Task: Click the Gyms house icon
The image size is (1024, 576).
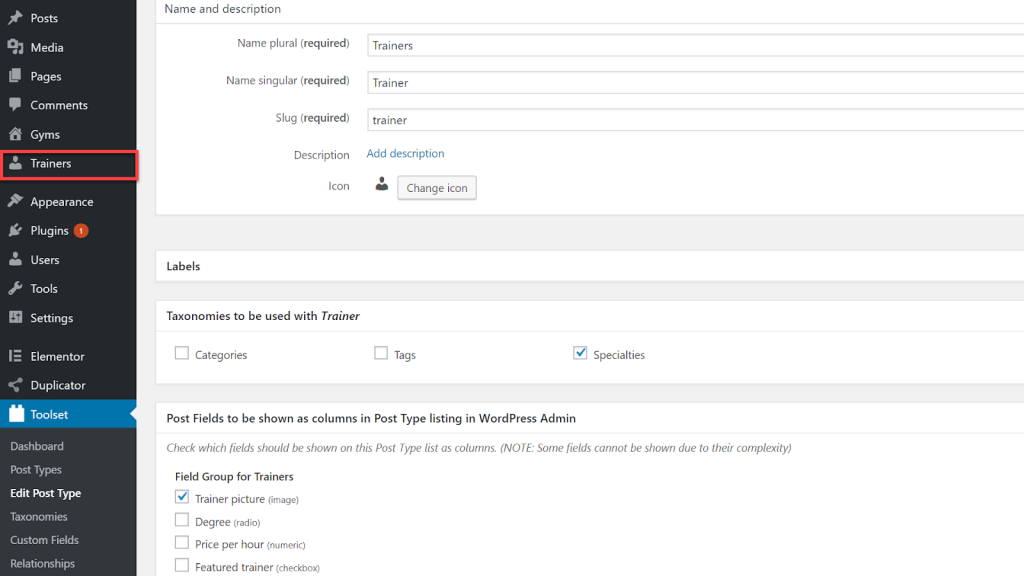Action: coord(15,134)
